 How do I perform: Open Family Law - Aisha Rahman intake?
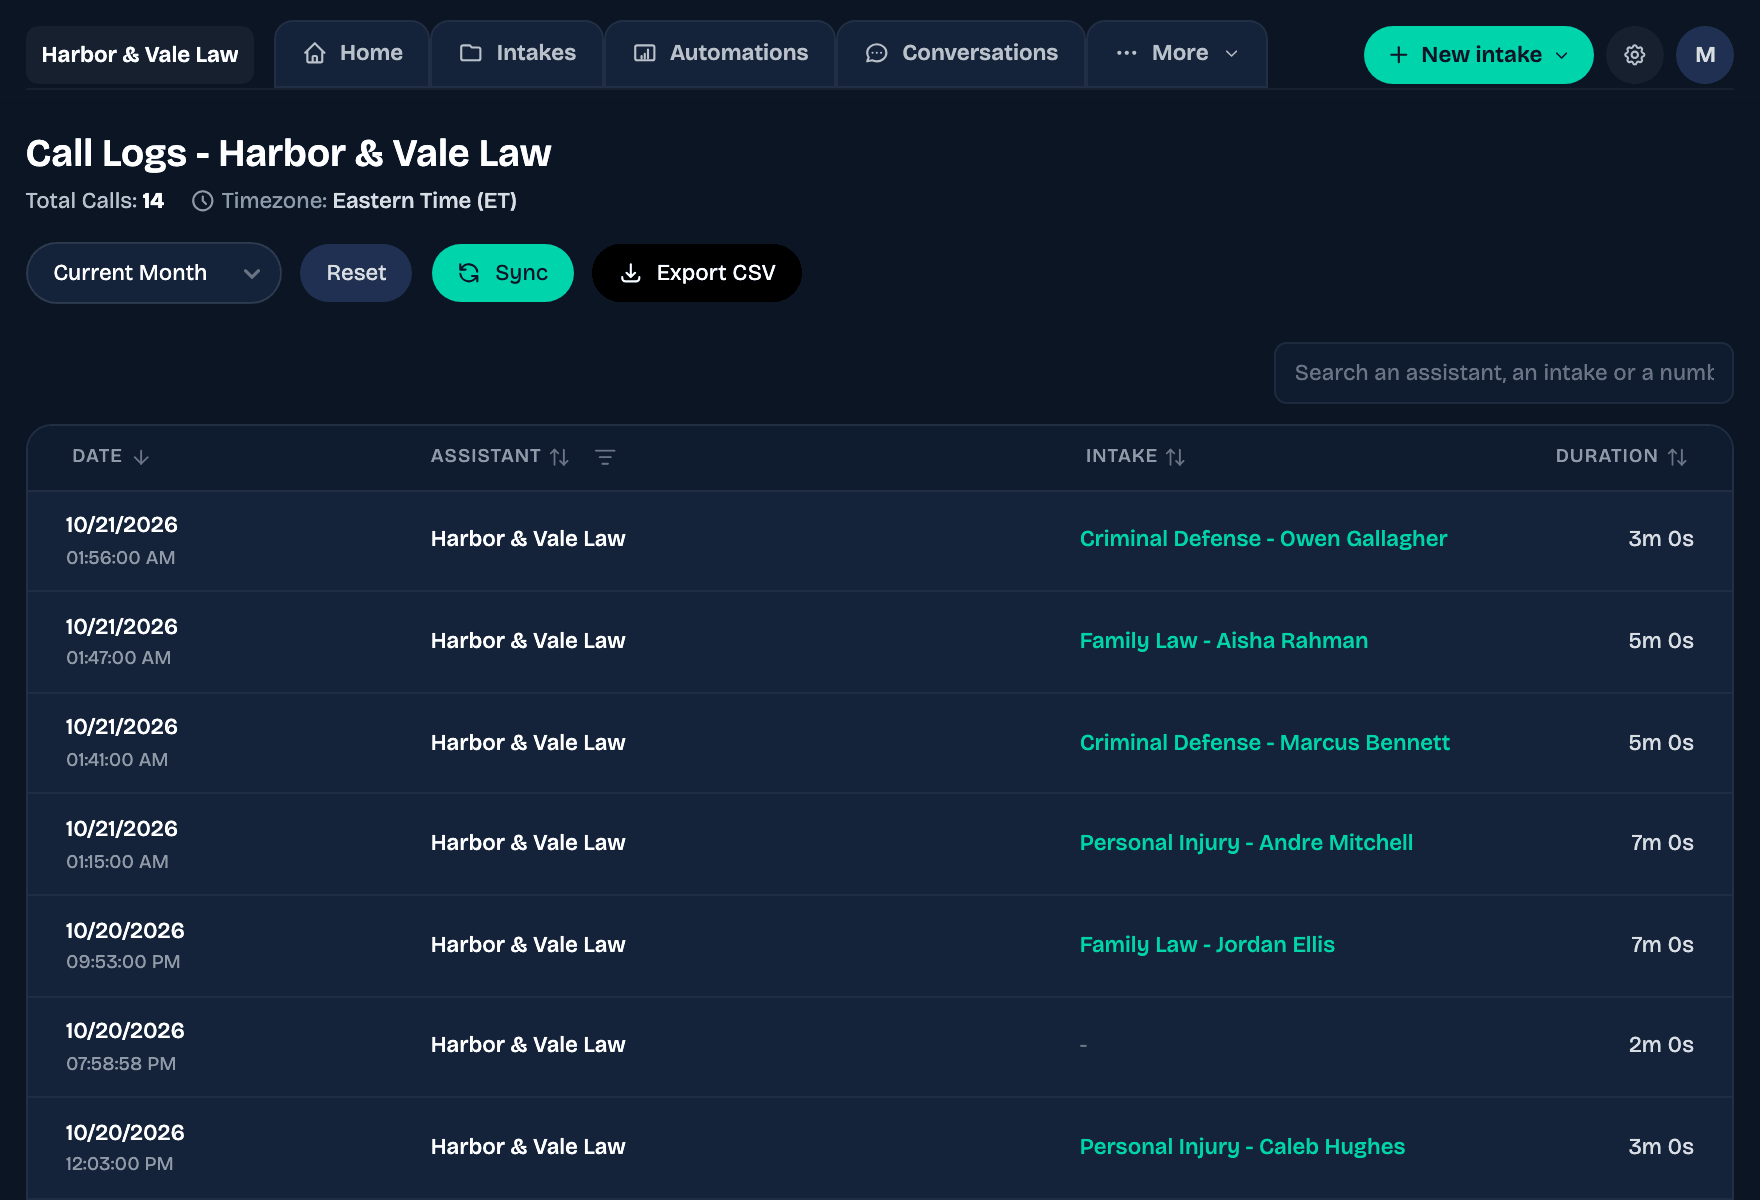[x=1223, y=641]
